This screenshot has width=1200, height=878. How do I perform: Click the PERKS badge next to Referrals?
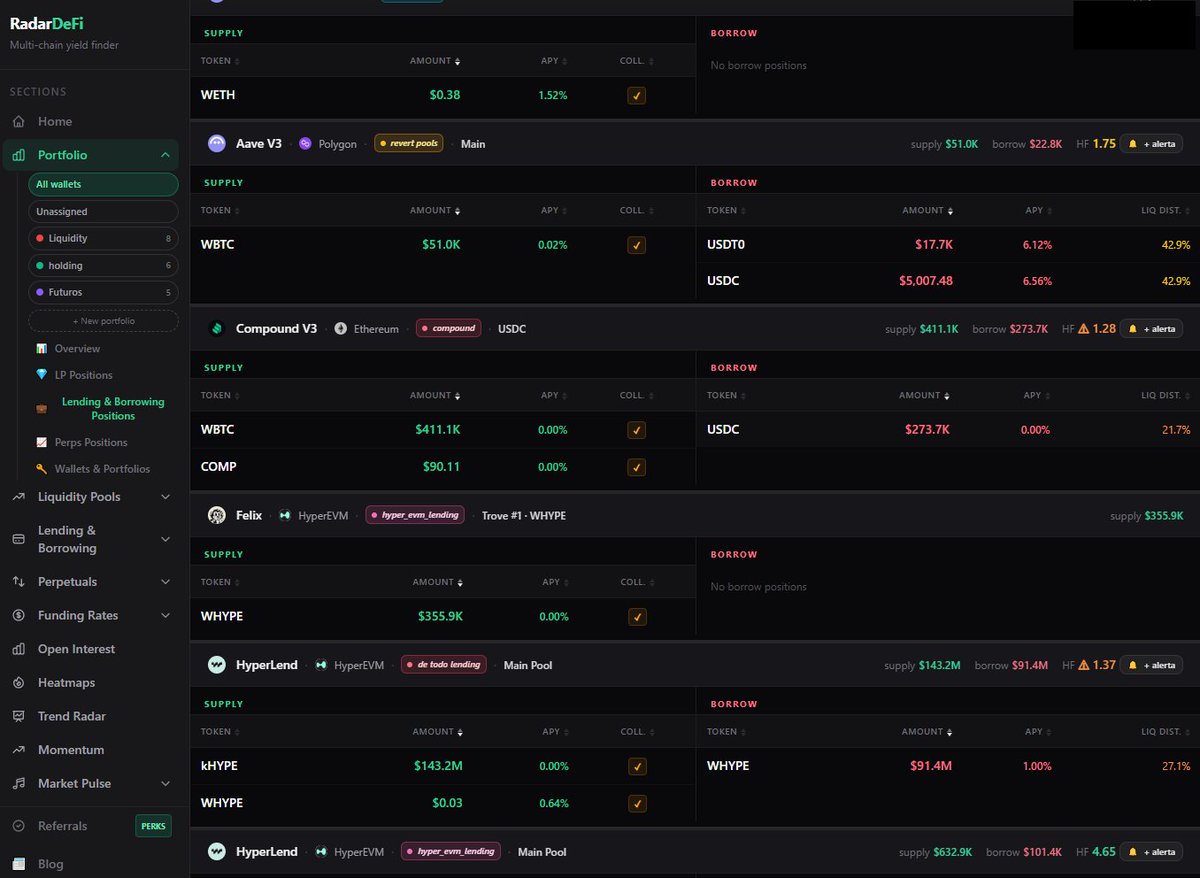coord(153,826)
